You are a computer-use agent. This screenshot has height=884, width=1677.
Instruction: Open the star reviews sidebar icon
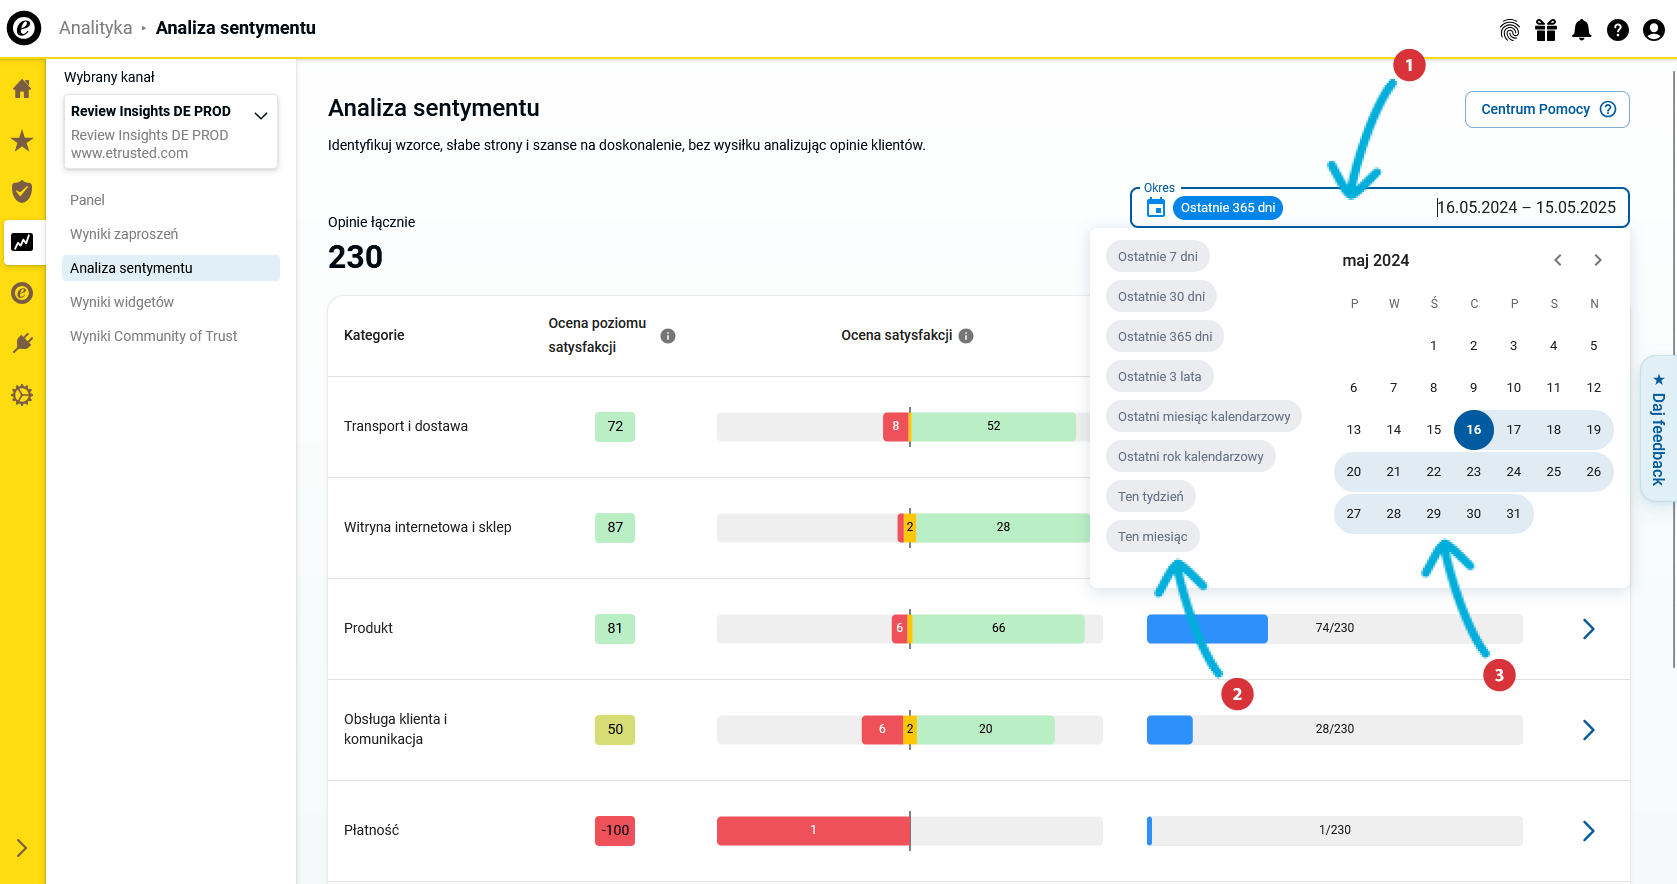click(x=22, y=141)
